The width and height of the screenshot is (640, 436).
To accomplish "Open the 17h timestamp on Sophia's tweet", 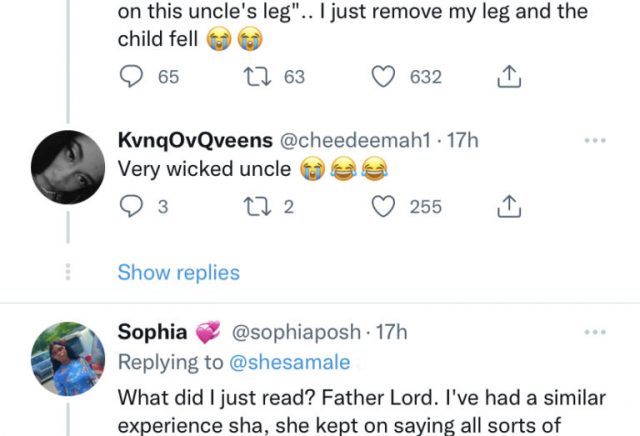I will [x=392, y=332].
